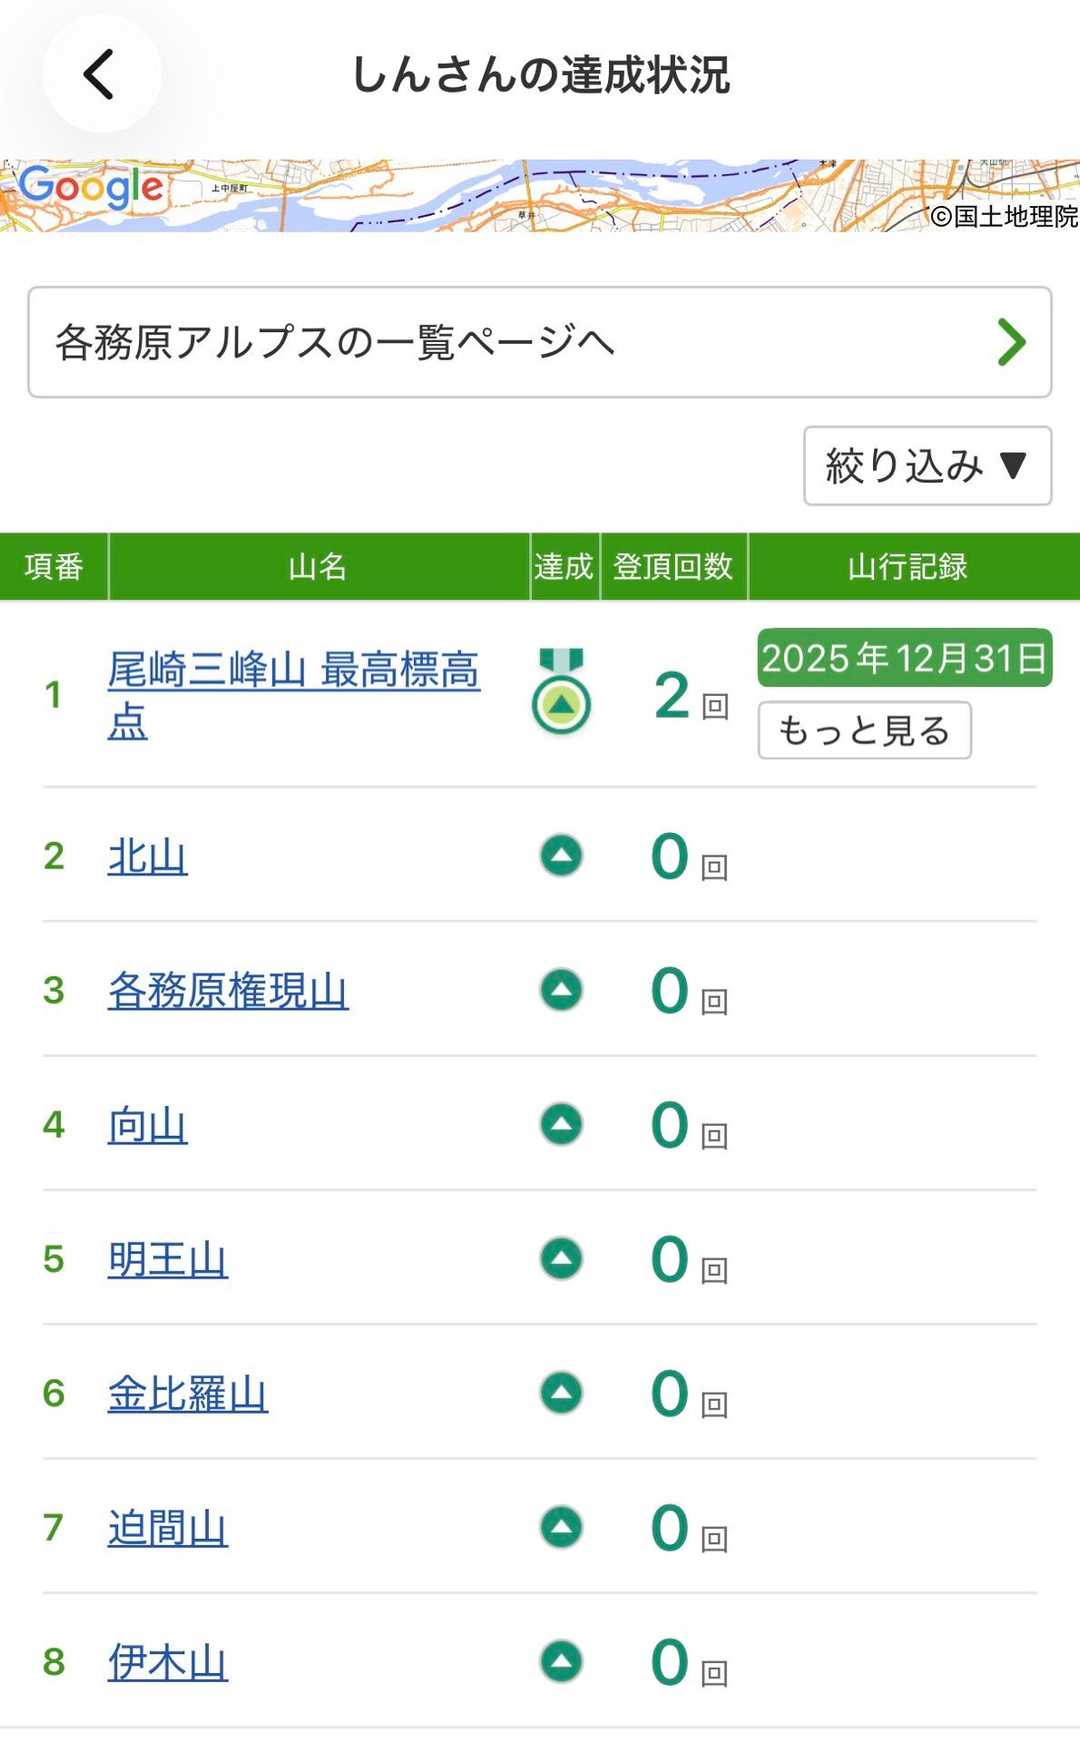The image size is (1080, 1742).
Task: Click the 山名 column header
Action: 318,567
